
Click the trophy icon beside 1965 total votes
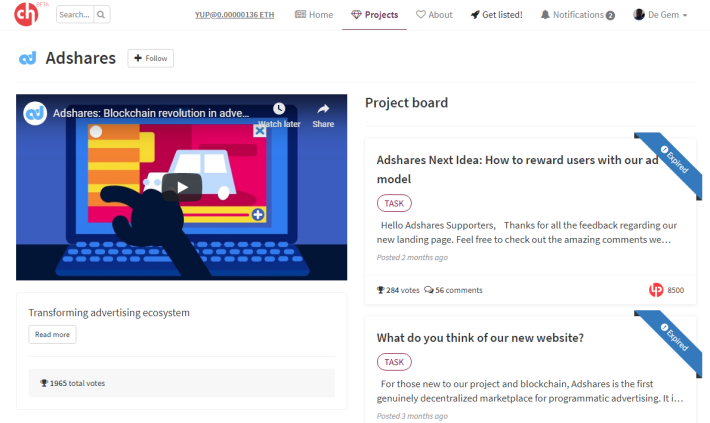(x=44, y=383)
